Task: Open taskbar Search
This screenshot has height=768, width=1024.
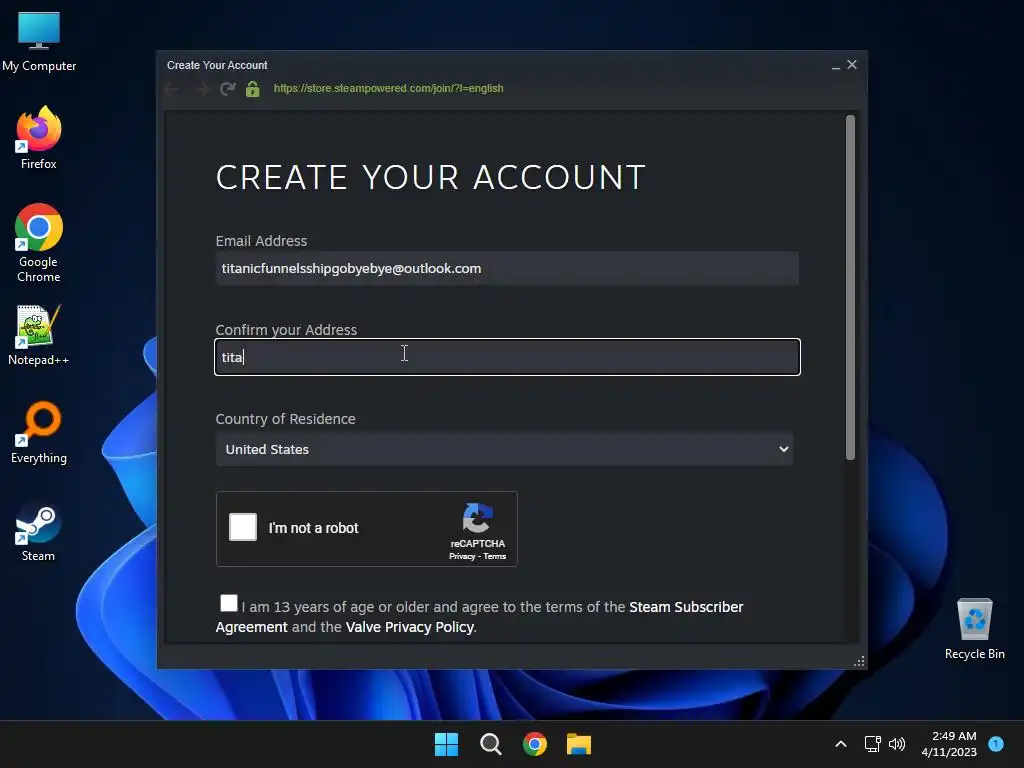Action: point(490,744)
